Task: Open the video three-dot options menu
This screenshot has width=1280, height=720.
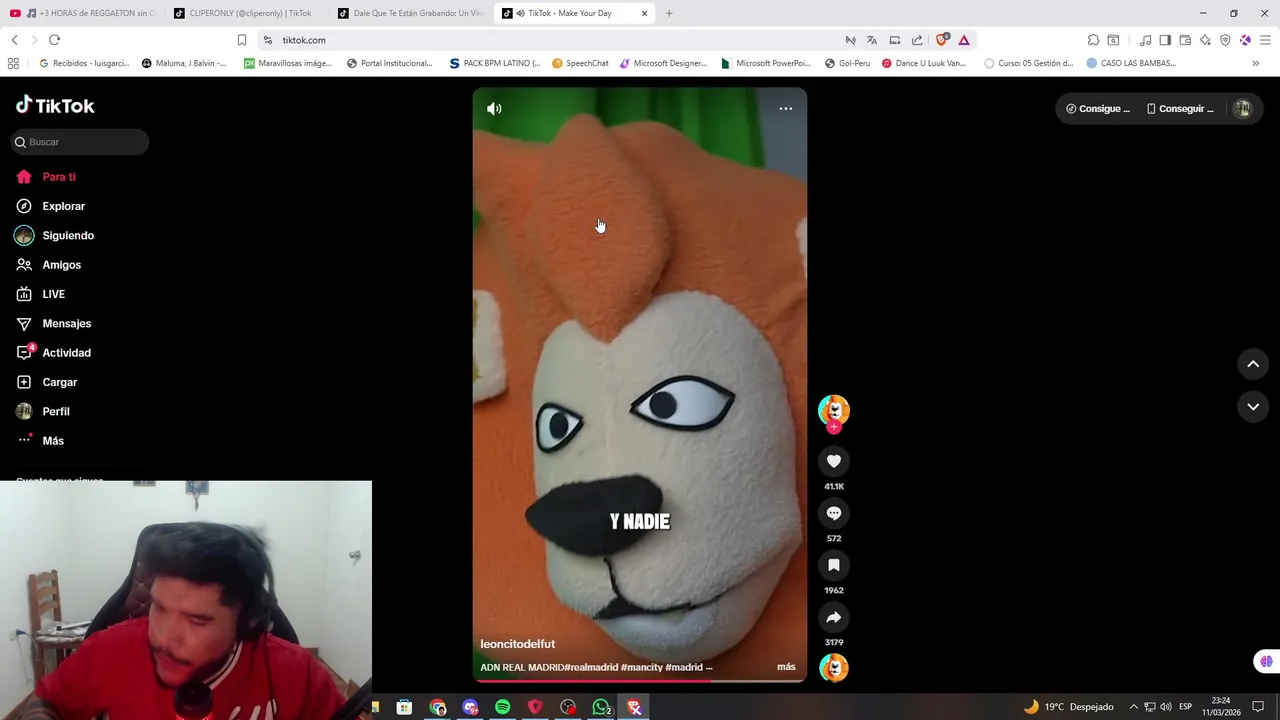Action: (786, 108)
